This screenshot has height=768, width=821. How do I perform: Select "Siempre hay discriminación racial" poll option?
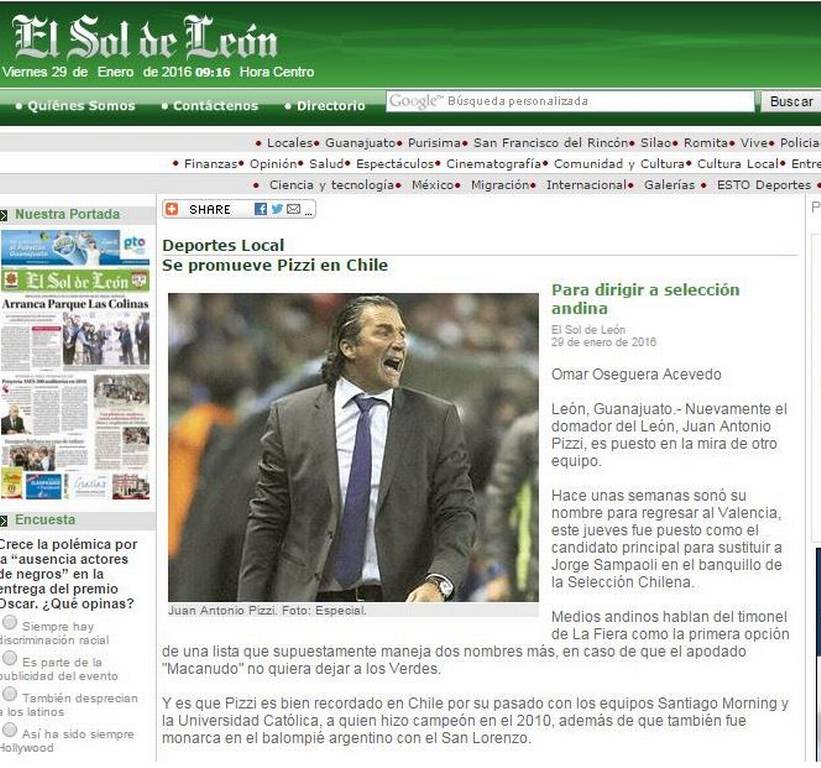click(9, 623)
